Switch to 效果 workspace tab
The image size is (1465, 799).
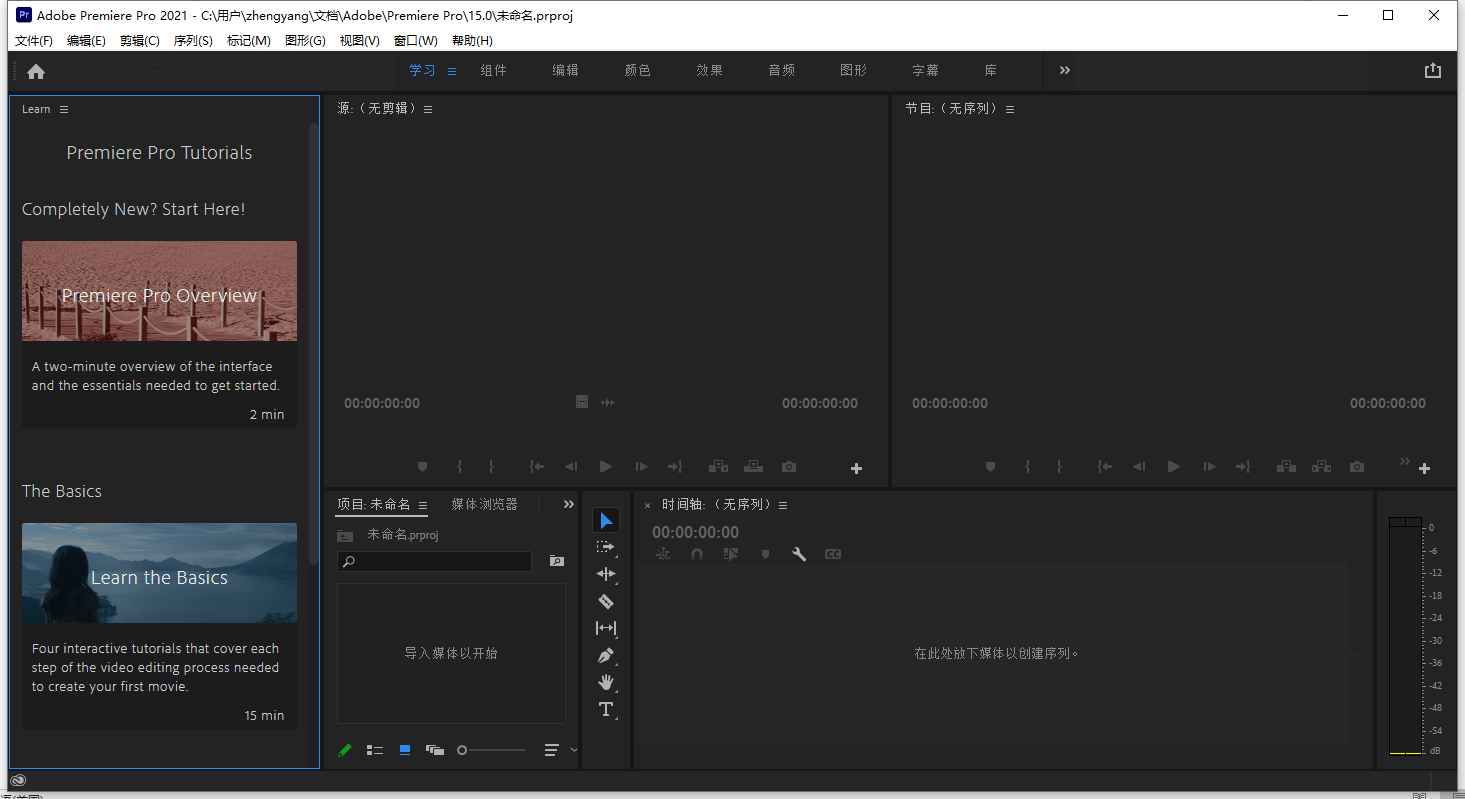710,70
